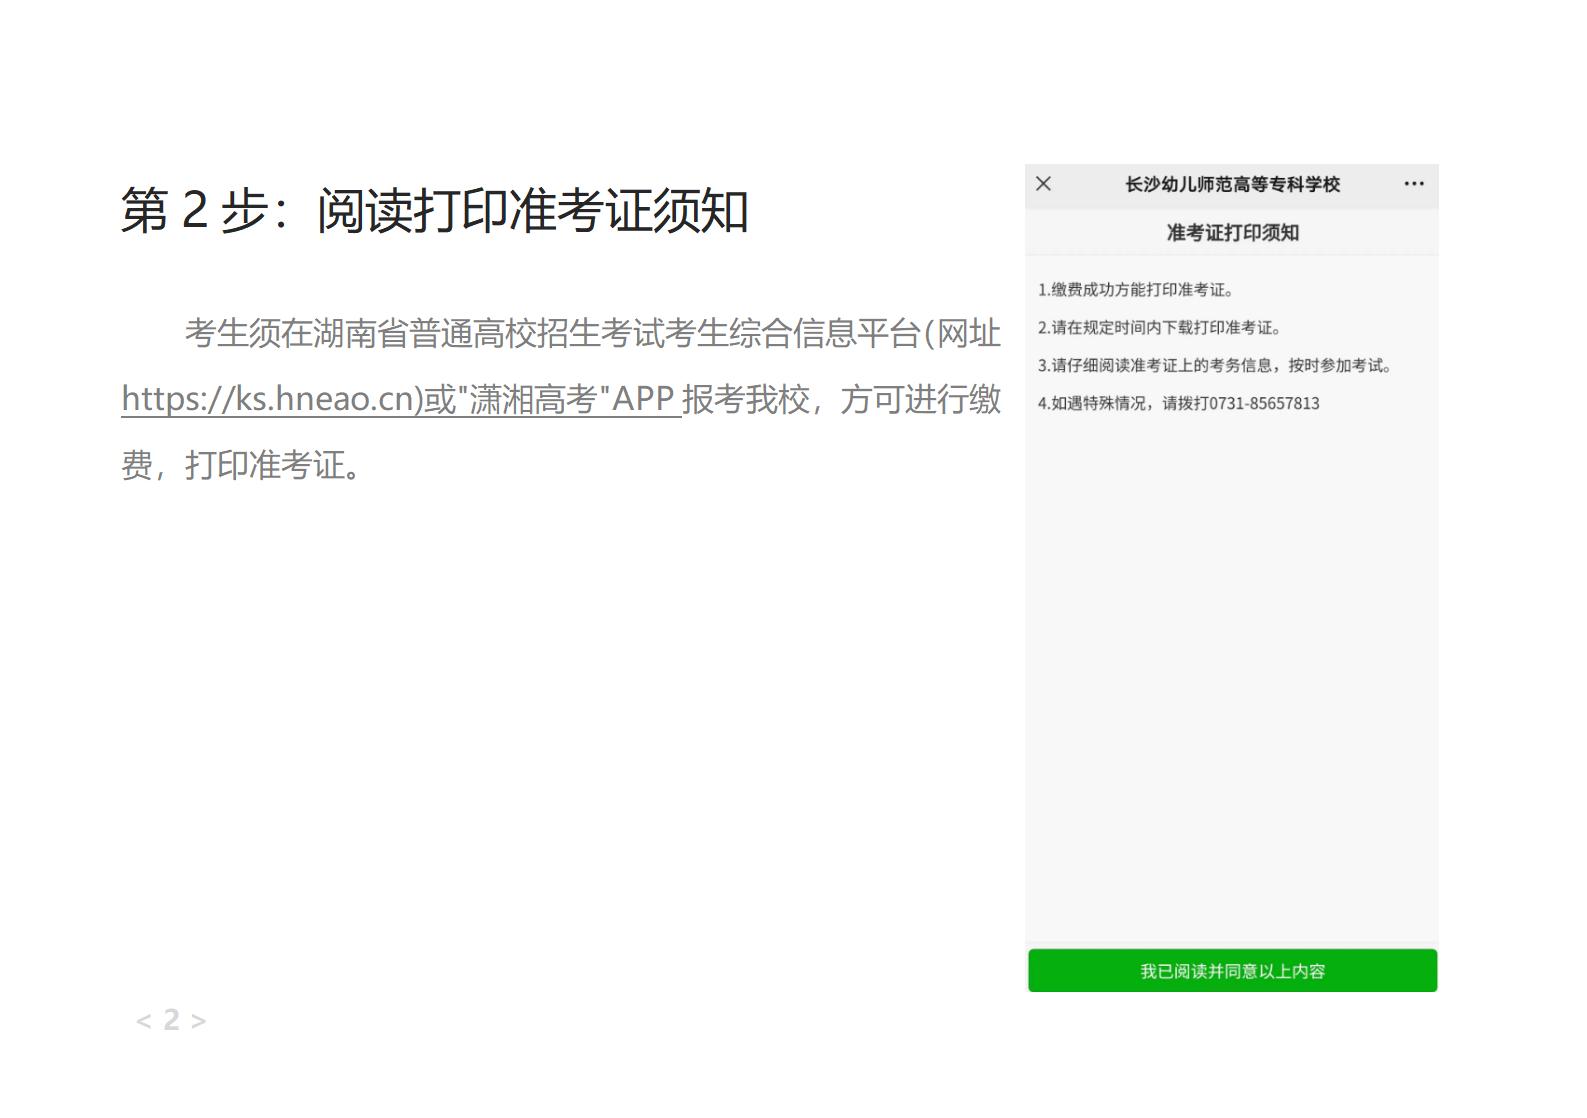The height and width of the screenshot is (1118, 1587).
Task: Click the previous page arrow beside page number
Action: click(143, 1021)
